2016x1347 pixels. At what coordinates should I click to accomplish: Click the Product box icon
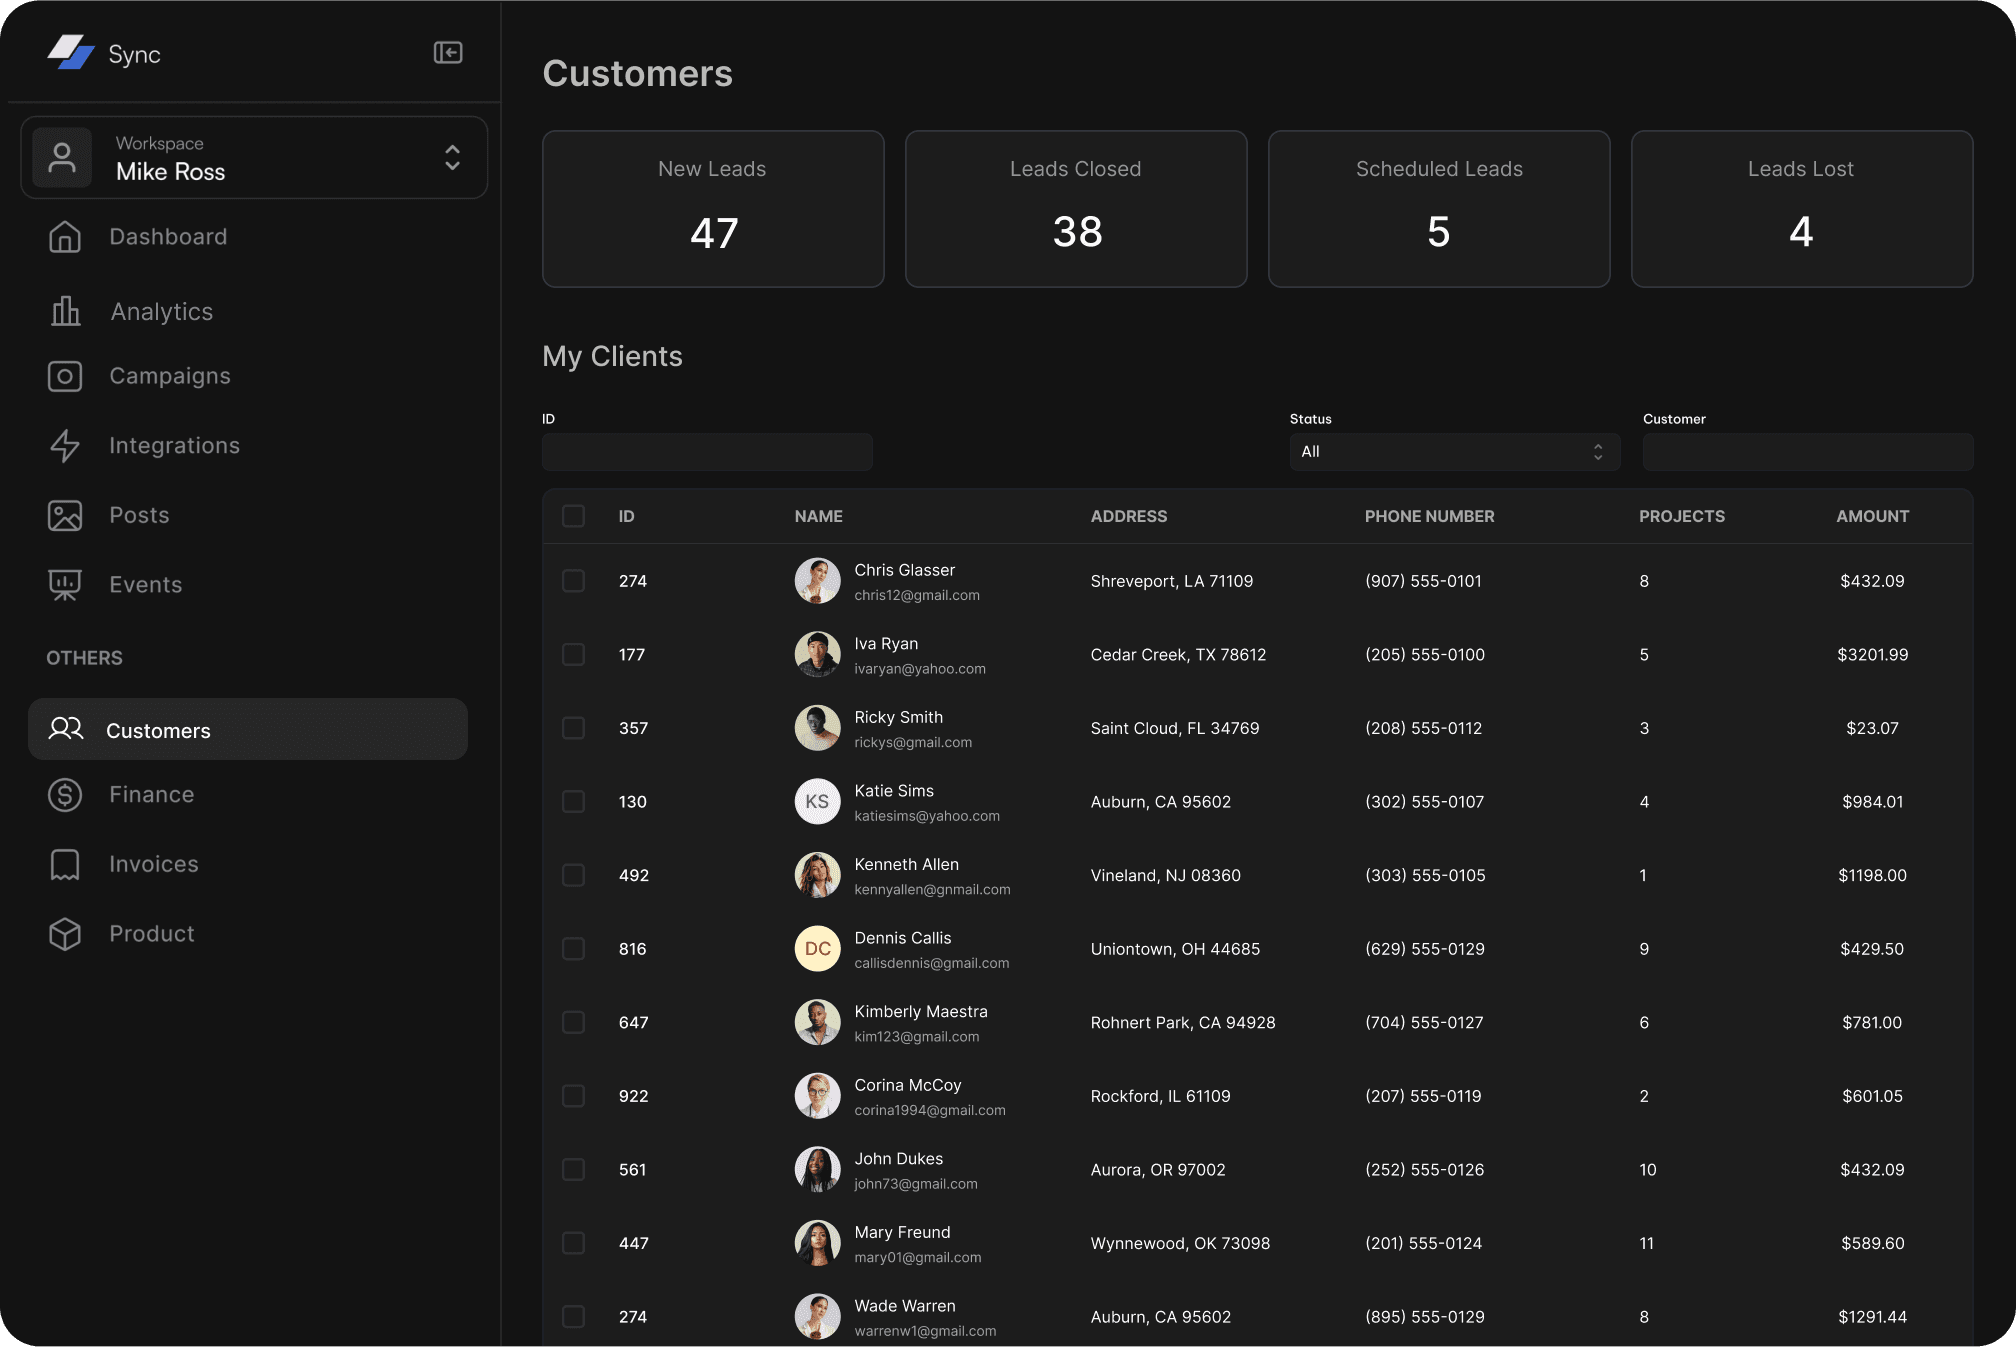click(x=65, y=934)
